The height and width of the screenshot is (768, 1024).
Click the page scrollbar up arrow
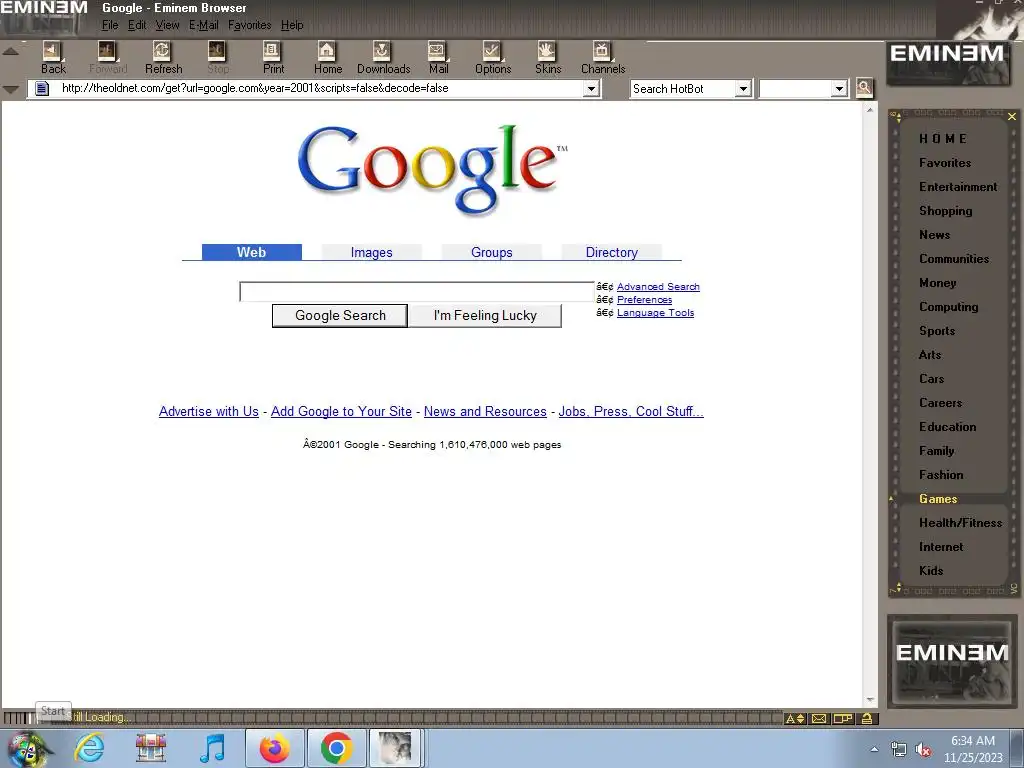click(870, 110)
